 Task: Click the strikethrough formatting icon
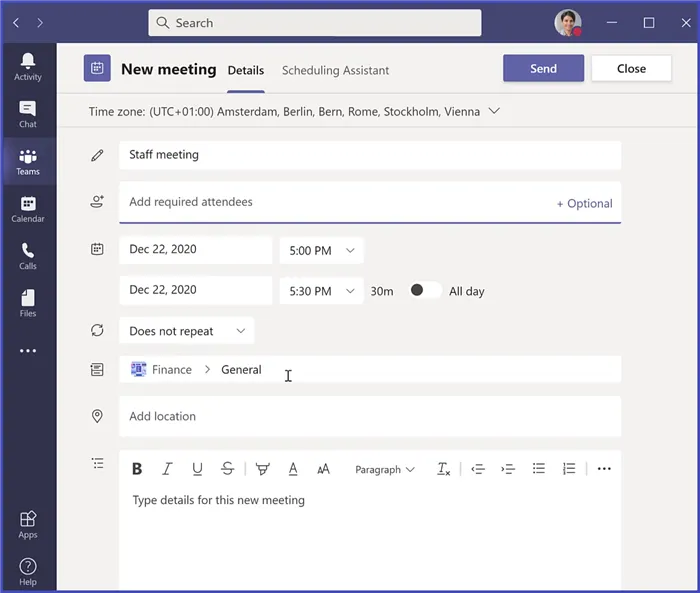click(x=228, y=469)
